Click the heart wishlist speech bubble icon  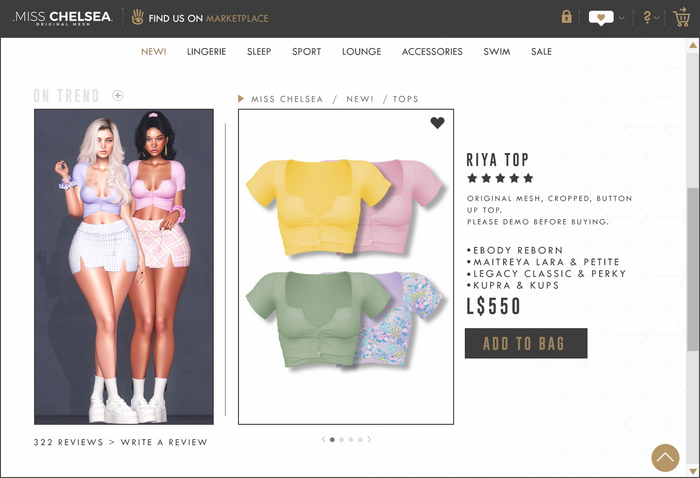click(601, 18)
